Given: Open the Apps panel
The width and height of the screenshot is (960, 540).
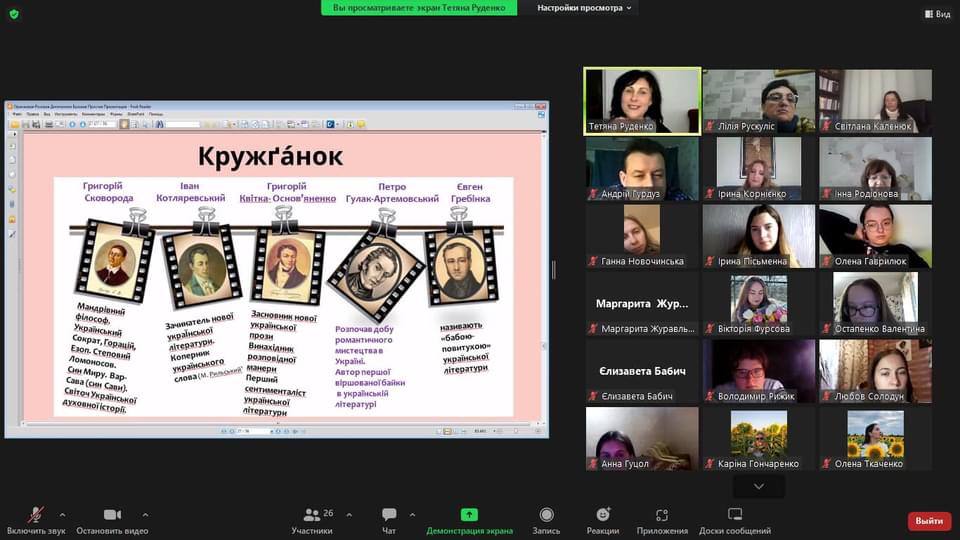Looking at the screenshot, I should (662, 515).
